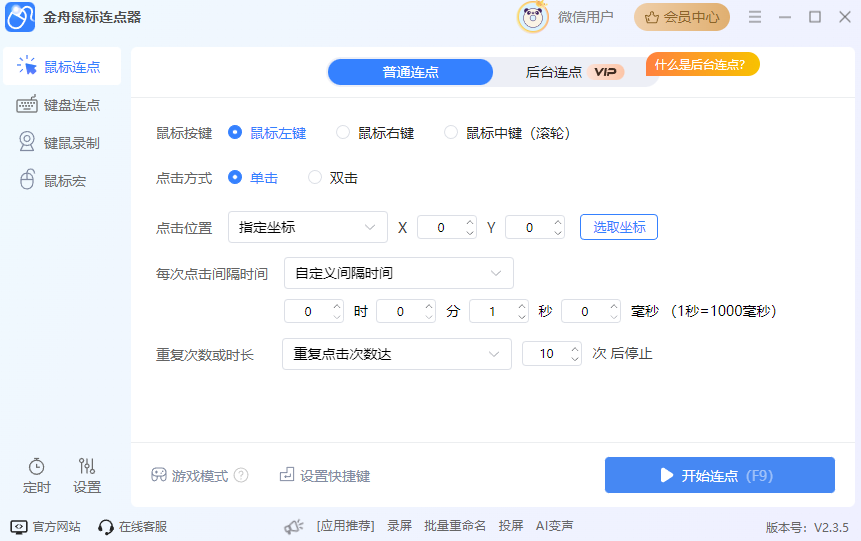Toggle 游戏模式 game mode

(x=190, y=476)
